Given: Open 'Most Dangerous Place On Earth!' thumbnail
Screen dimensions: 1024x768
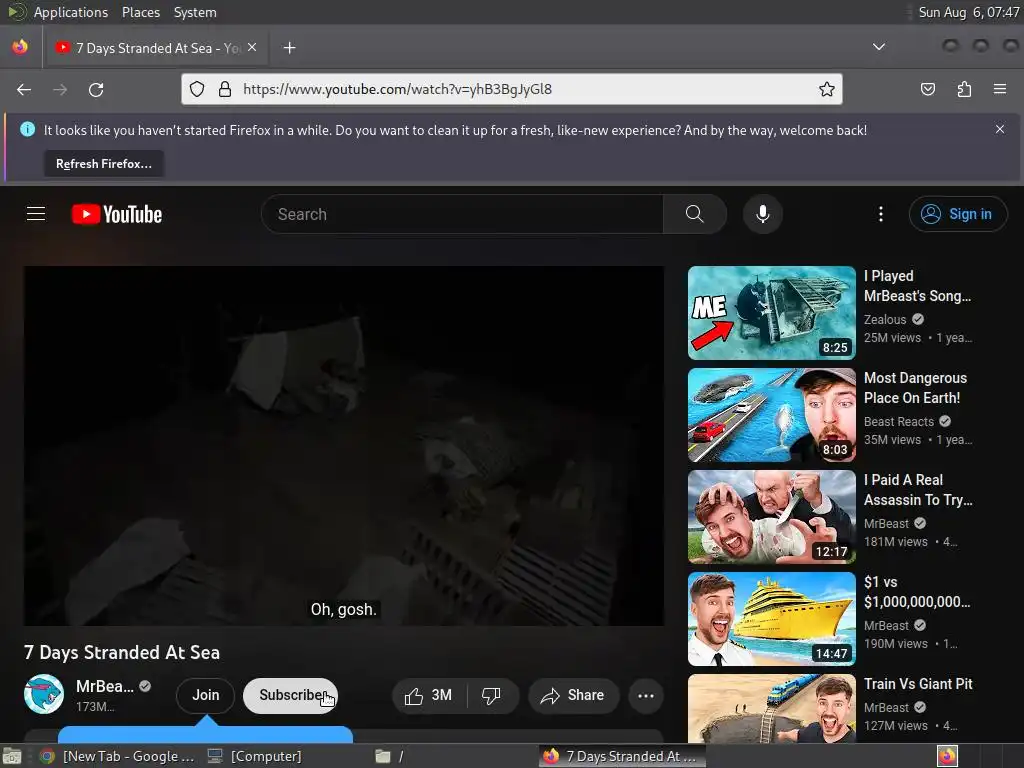Looking at the screenshot, I should 771,415.
